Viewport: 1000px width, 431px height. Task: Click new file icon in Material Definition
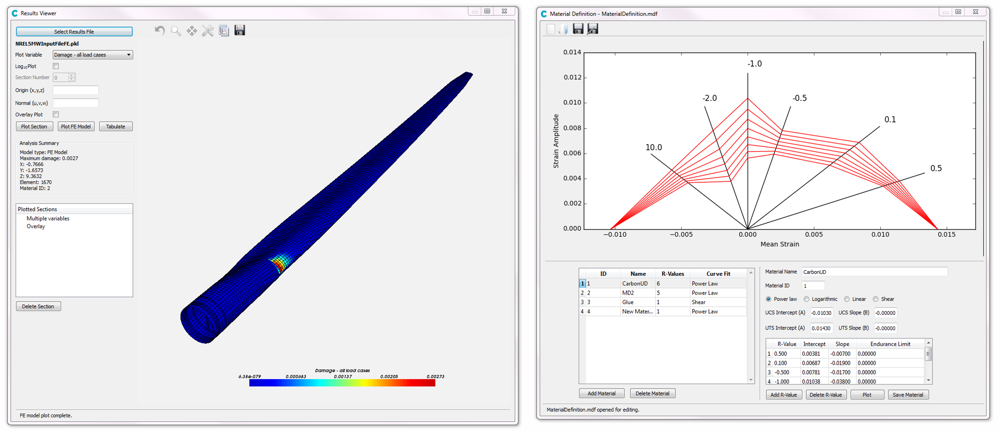pos(551,29)
